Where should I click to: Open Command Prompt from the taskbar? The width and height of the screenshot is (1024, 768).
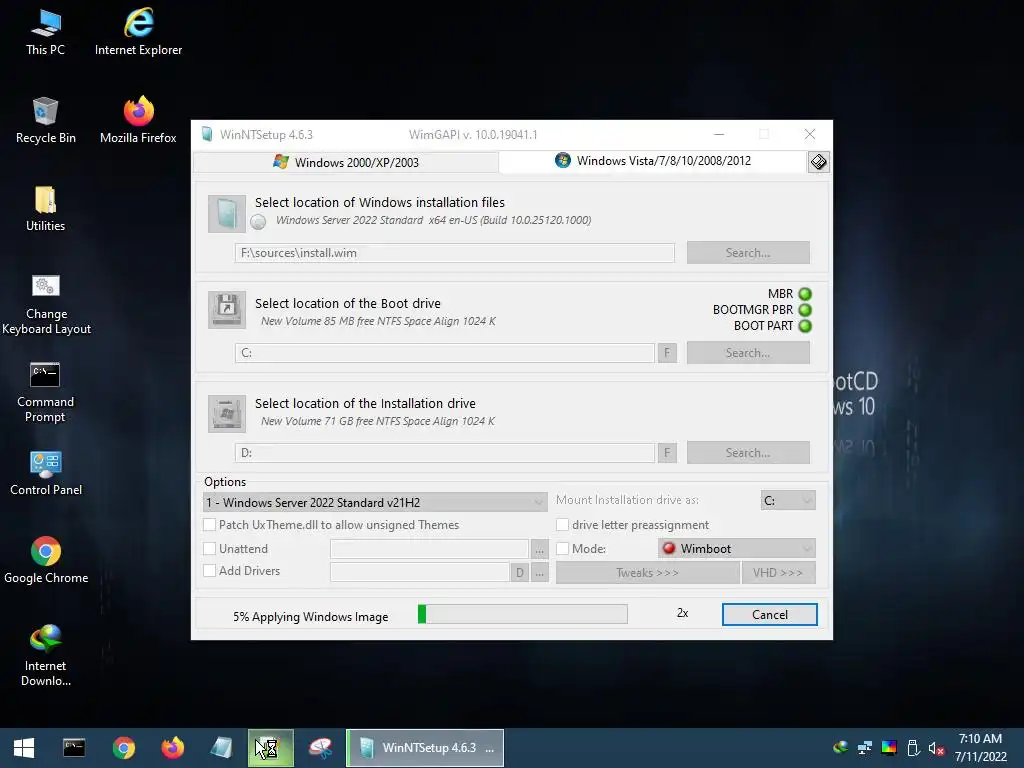pos(74,748)
